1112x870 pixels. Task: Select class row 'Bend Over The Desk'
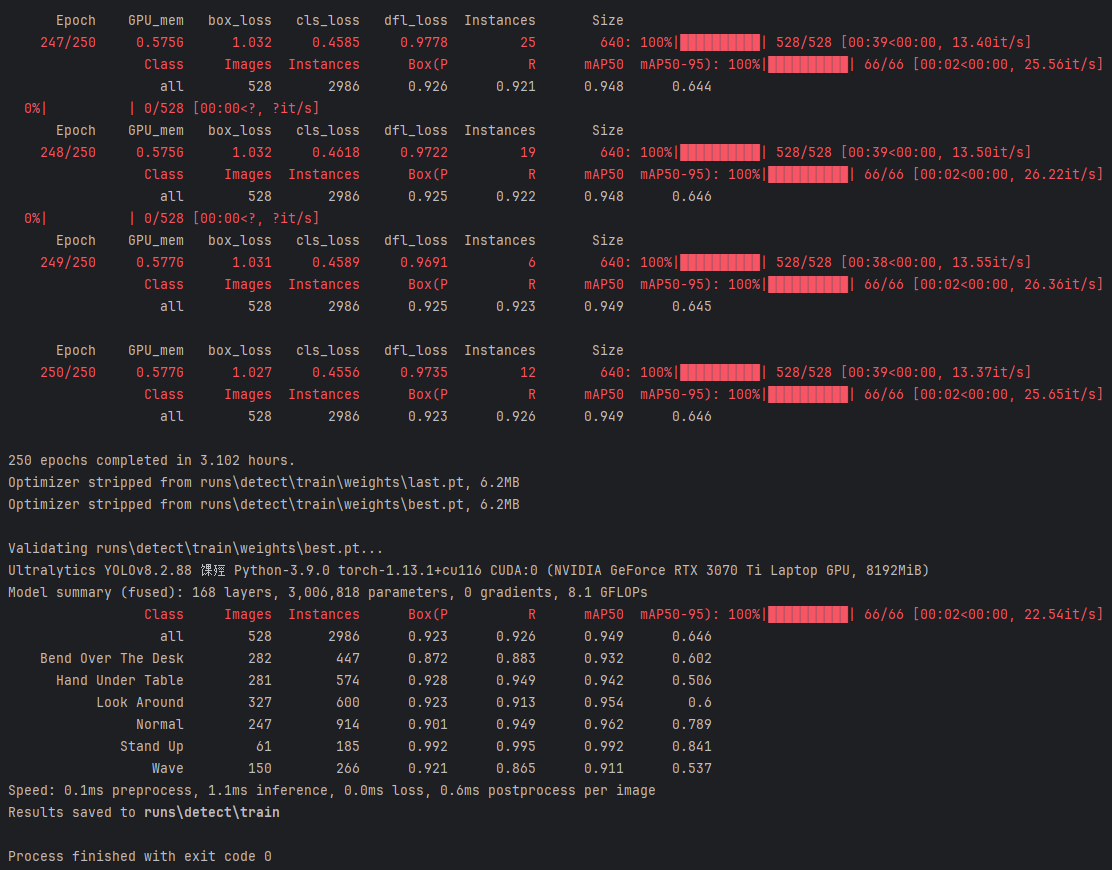[x=376, y=658]
